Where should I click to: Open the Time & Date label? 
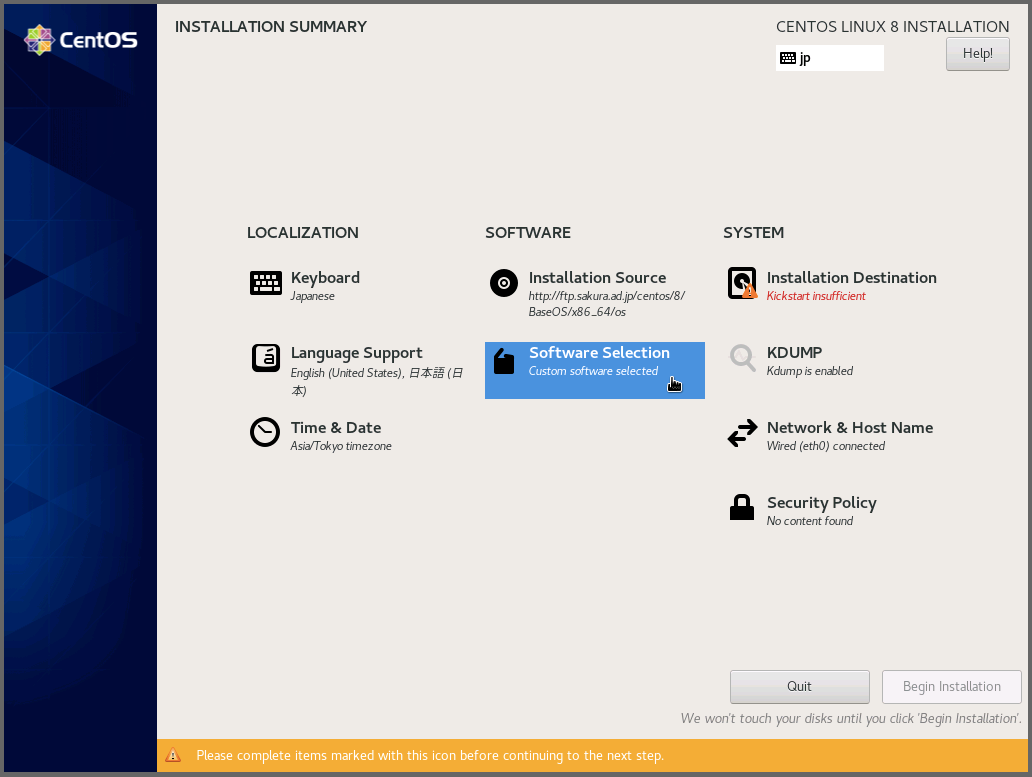[335, 428]
